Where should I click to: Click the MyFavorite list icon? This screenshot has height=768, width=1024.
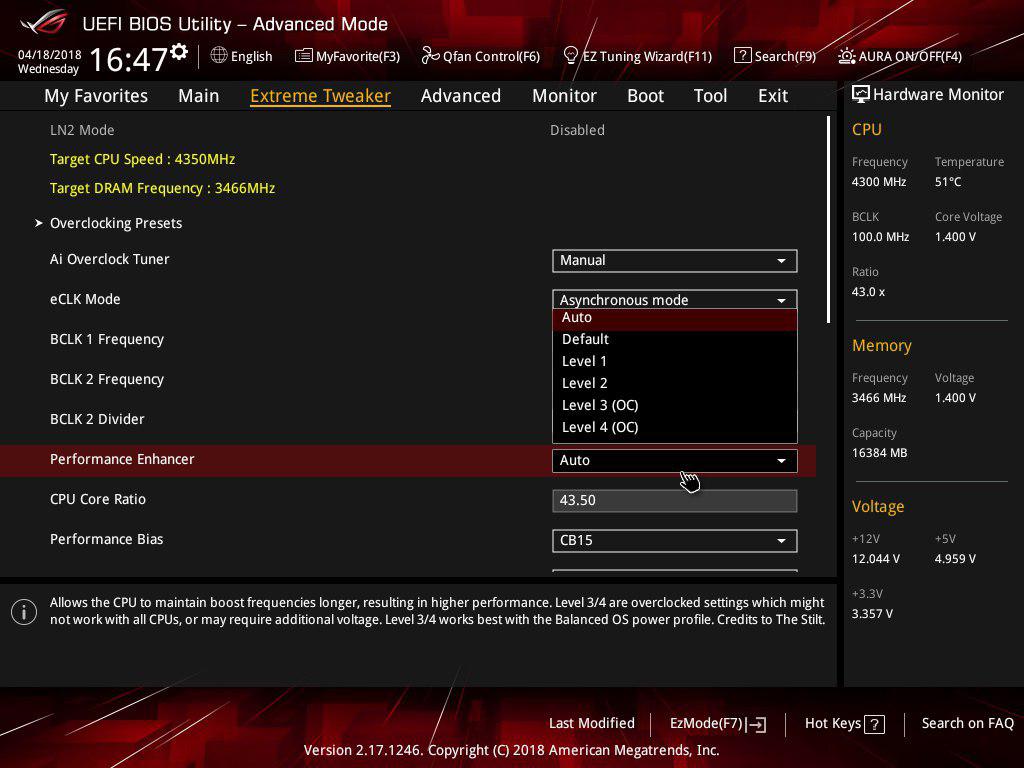303,56
